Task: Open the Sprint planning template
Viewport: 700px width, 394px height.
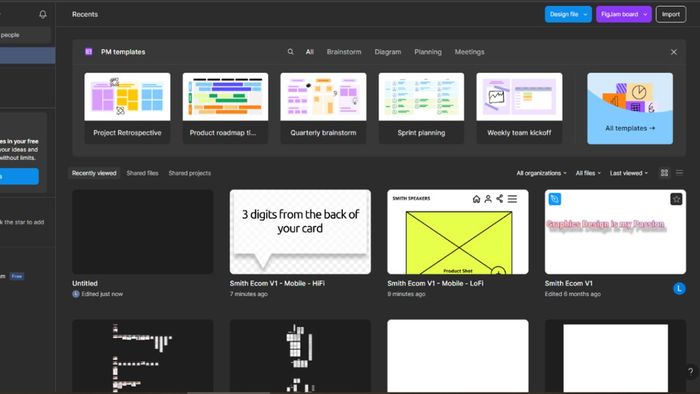Action: (x=421, y=108)
